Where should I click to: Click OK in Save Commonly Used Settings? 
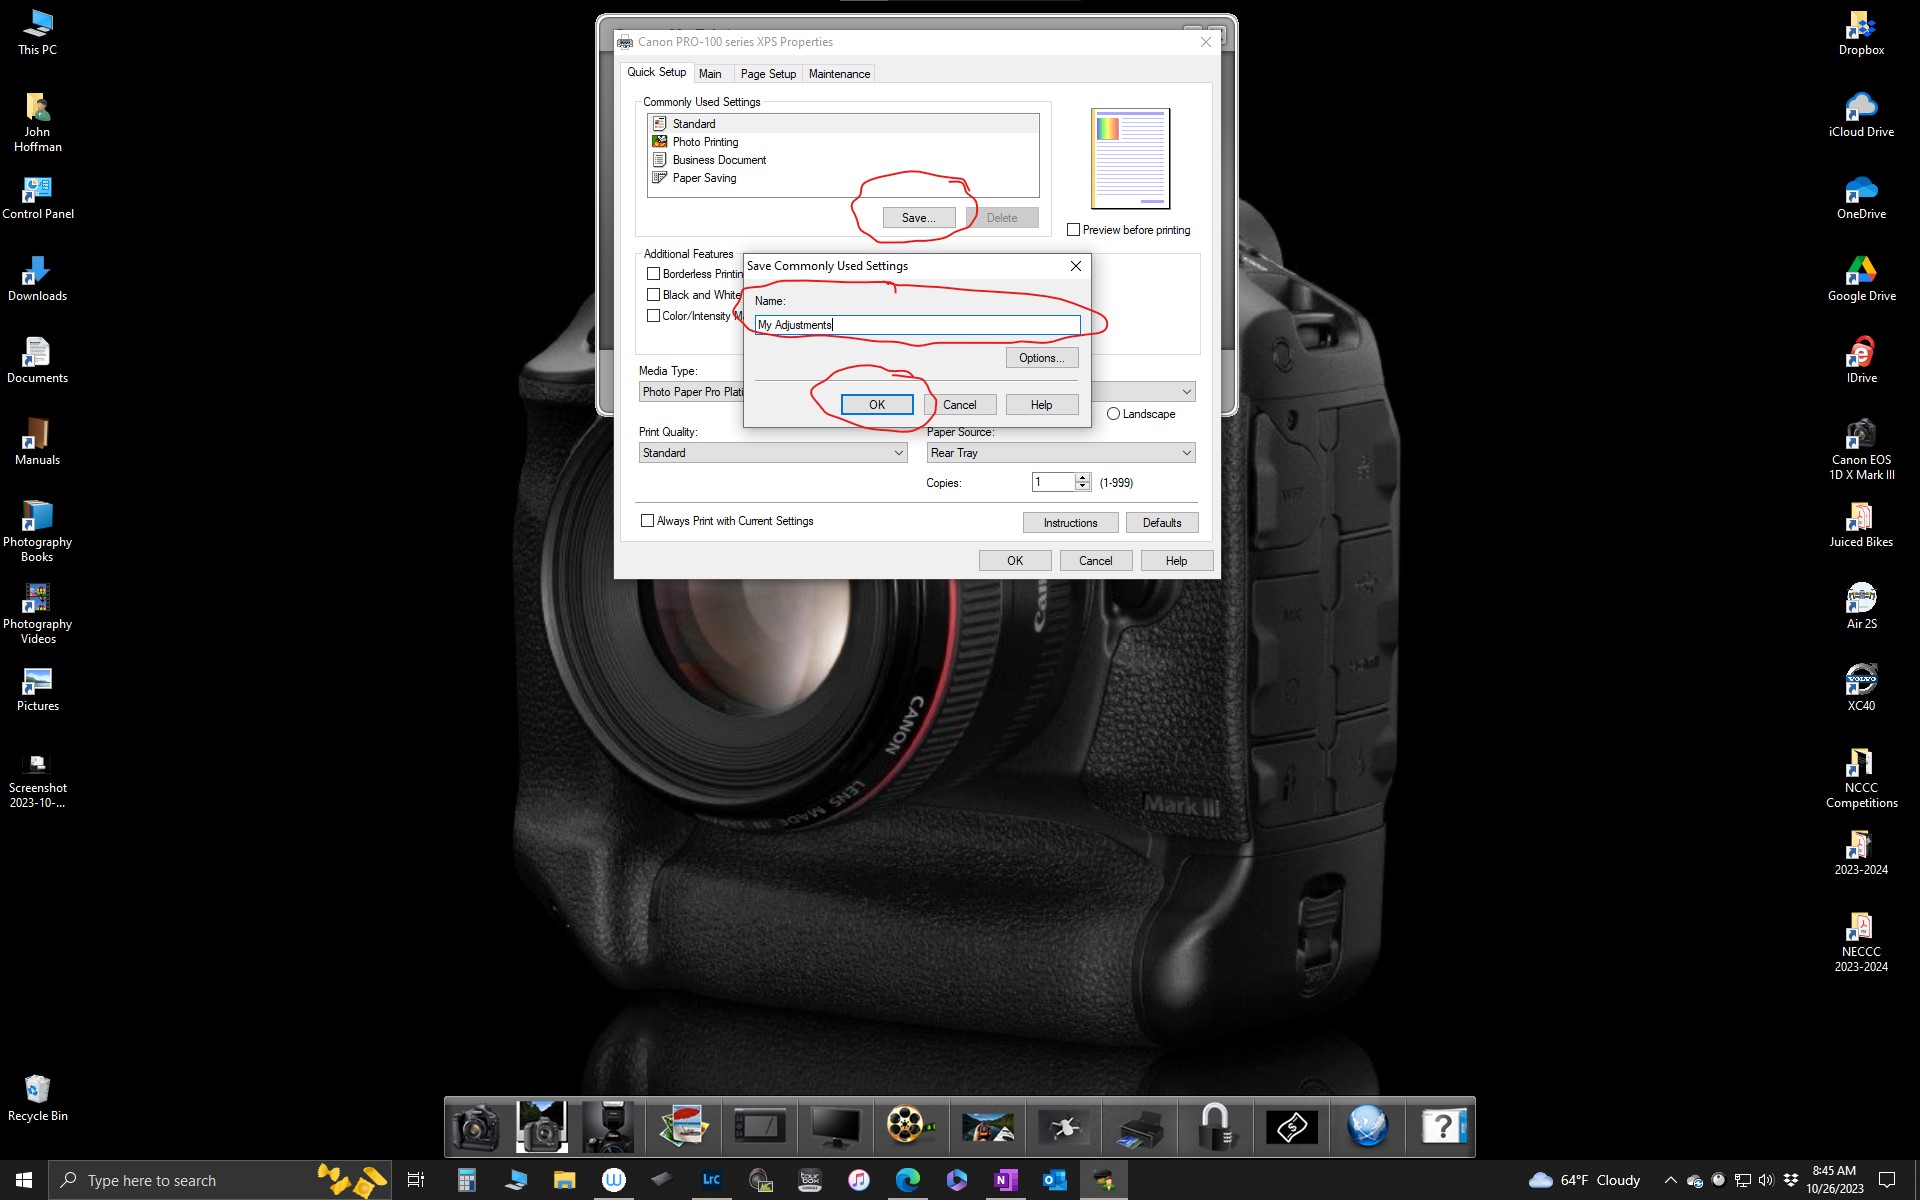pos(876,405)
